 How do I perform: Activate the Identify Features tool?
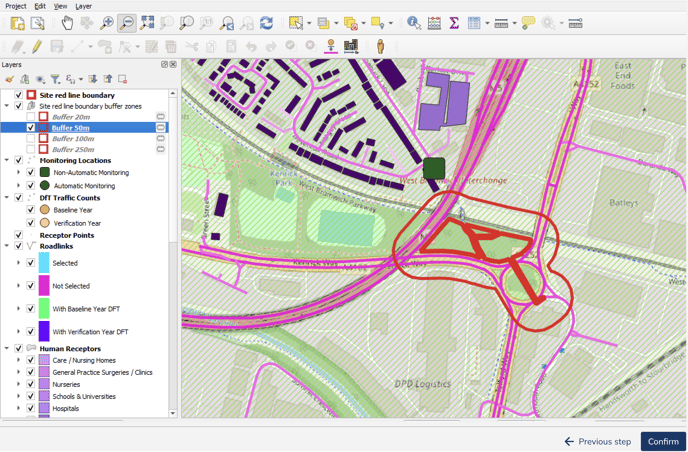coord(413,23)
